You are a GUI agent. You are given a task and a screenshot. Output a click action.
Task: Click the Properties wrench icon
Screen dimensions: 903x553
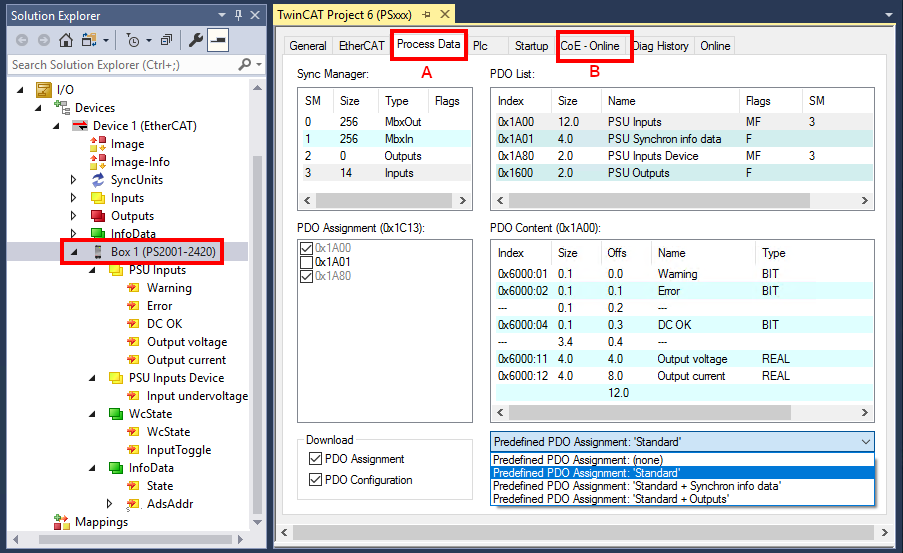pos(196,40)
